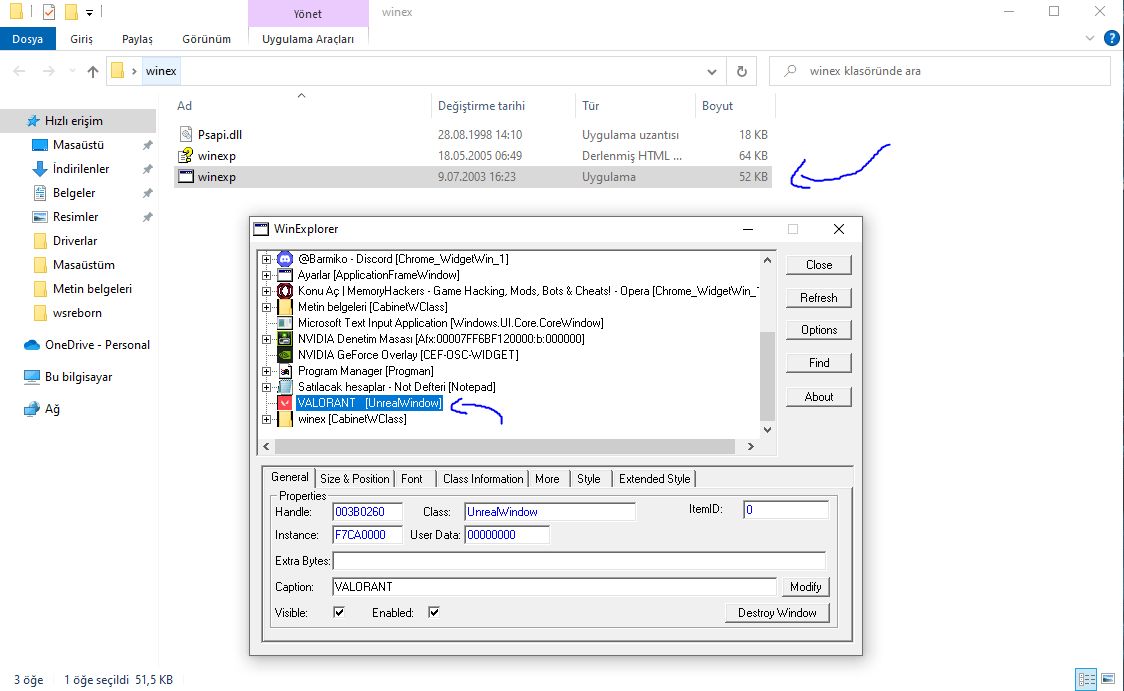Click the WinExplorer Close button
The height and width of the screenshot is (691, 1124).
[x=819, y=265]
